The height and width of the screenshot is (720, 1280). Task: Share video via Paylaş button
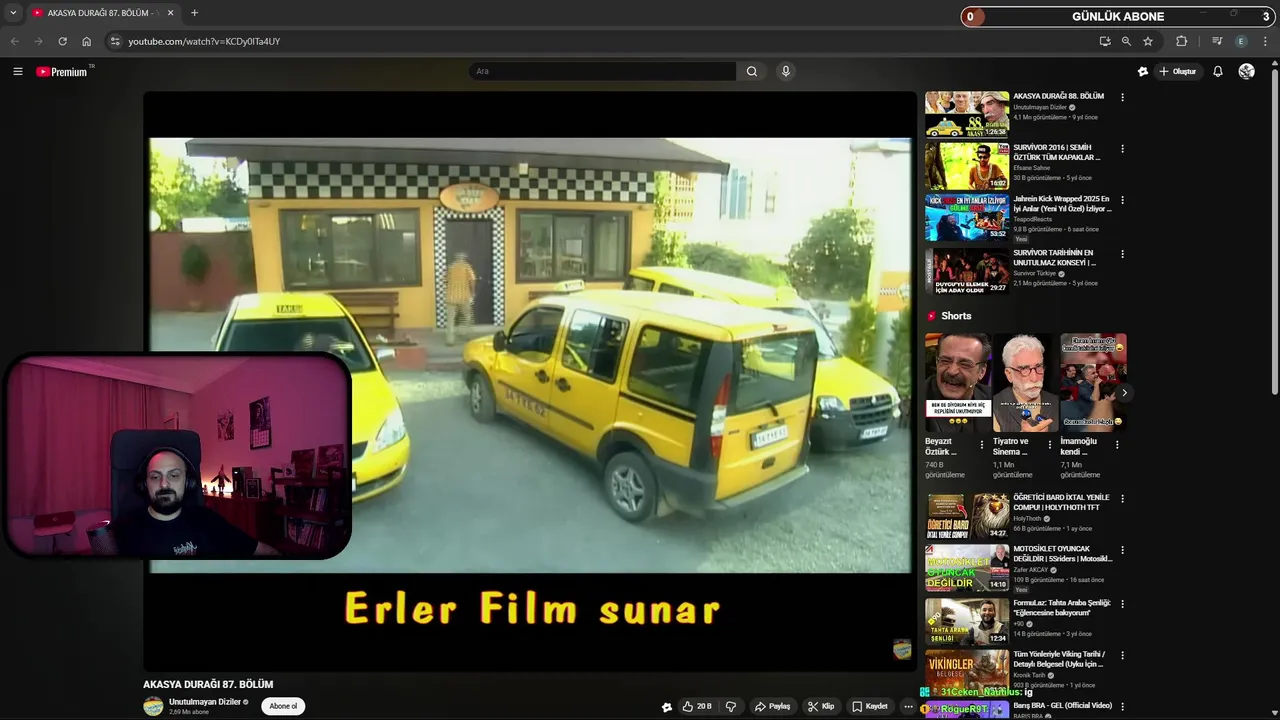[772, 706]
